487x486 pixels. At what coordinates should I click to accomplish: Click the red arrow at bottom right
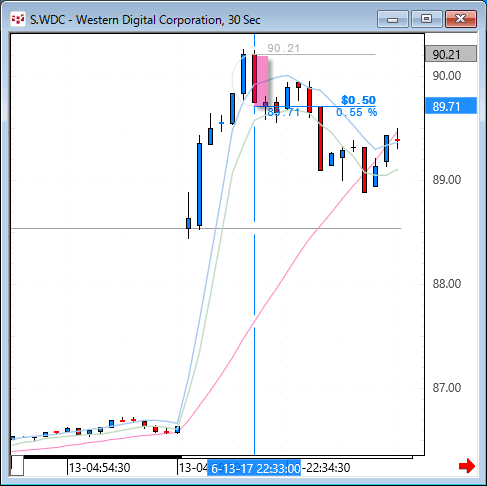[466, 466]
